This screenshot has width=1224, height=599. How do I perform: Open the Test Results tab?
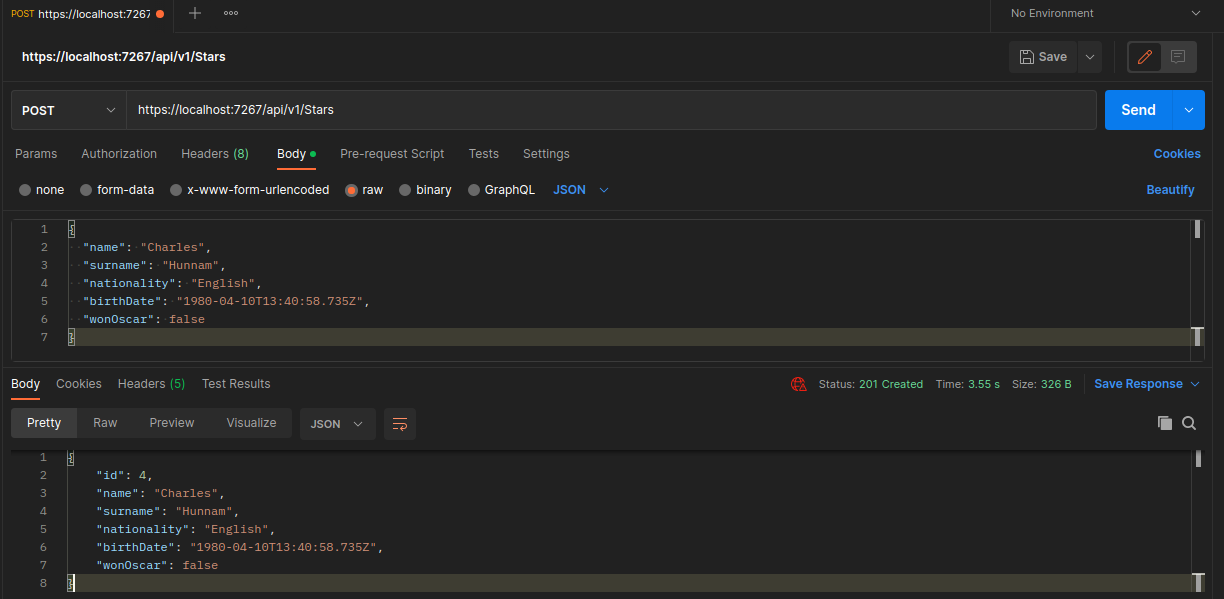(x=236, y=384)
